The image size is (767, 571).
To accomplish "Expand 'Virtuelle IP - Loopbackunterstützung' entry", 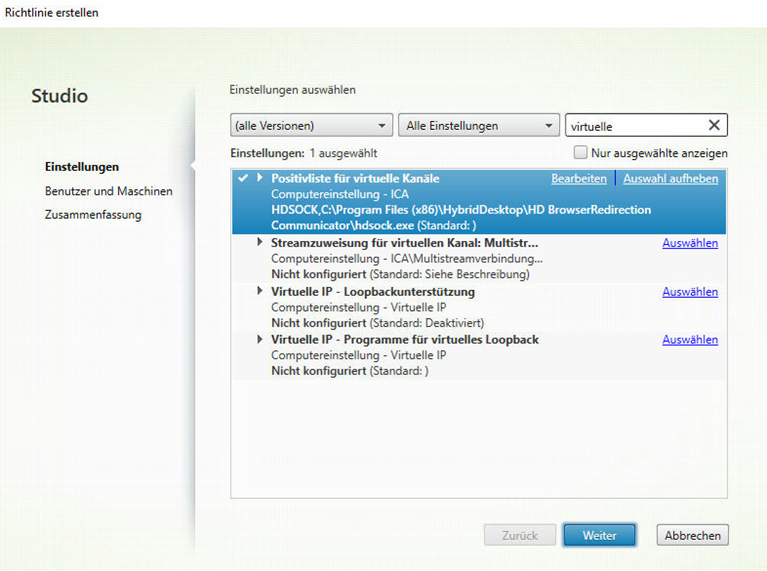I will click(x=261, y=291).
